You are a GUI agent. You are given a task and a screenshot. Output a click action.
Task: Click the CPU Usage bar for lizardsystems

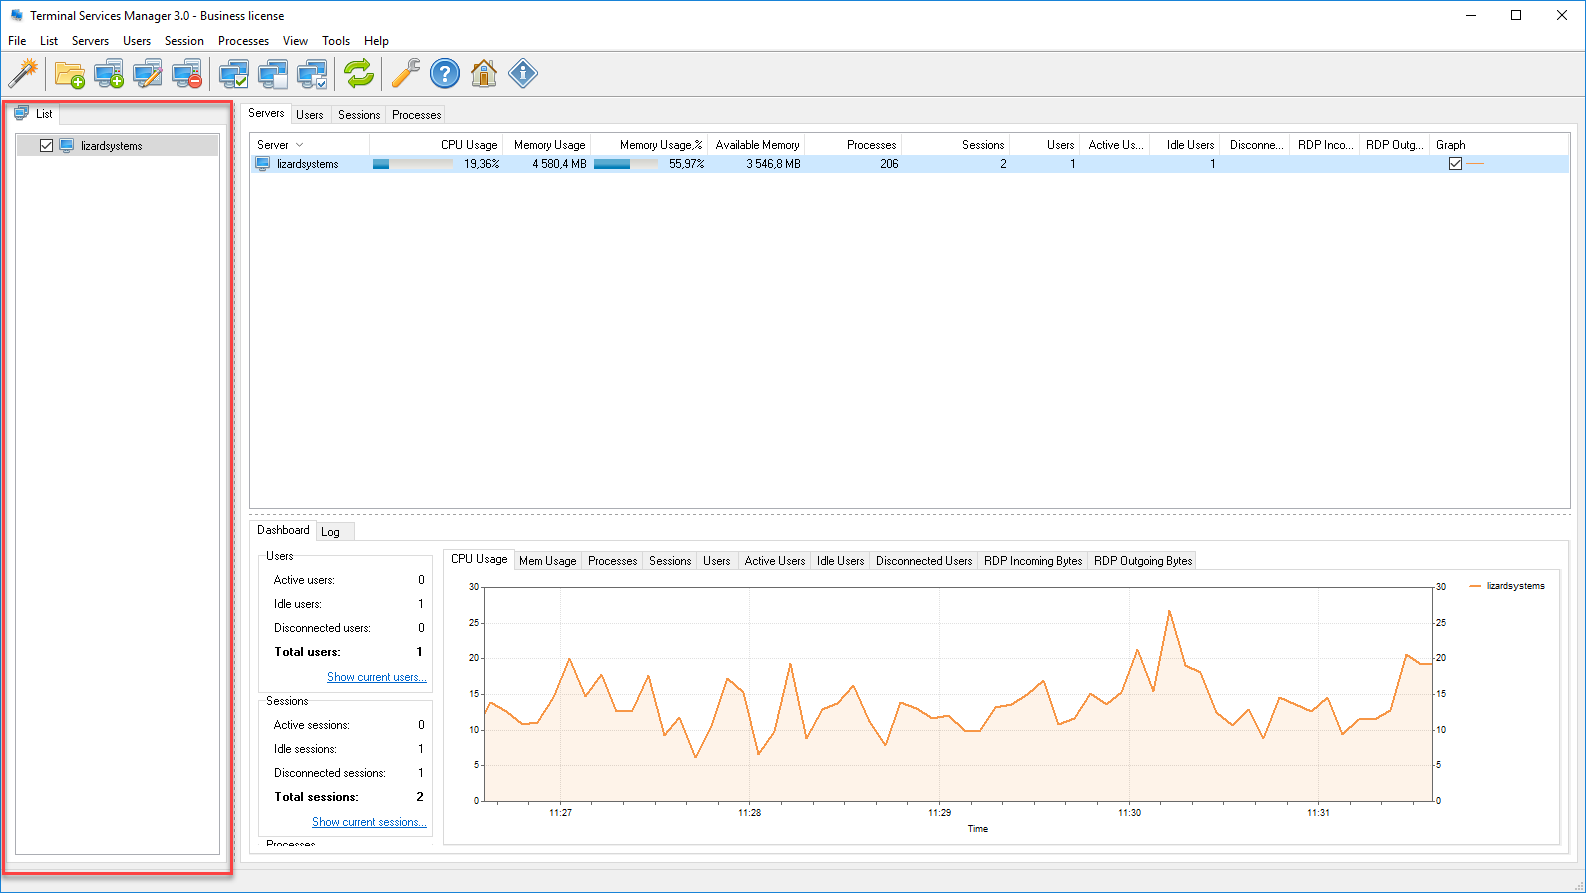click(412, 164)
